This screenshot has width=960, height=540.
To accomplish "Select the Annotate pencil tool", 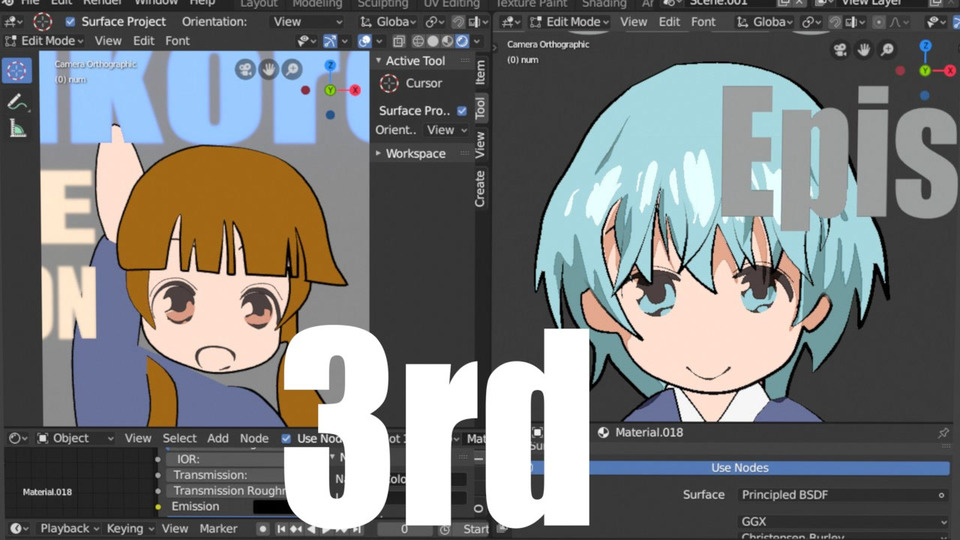I will point(17,102).
